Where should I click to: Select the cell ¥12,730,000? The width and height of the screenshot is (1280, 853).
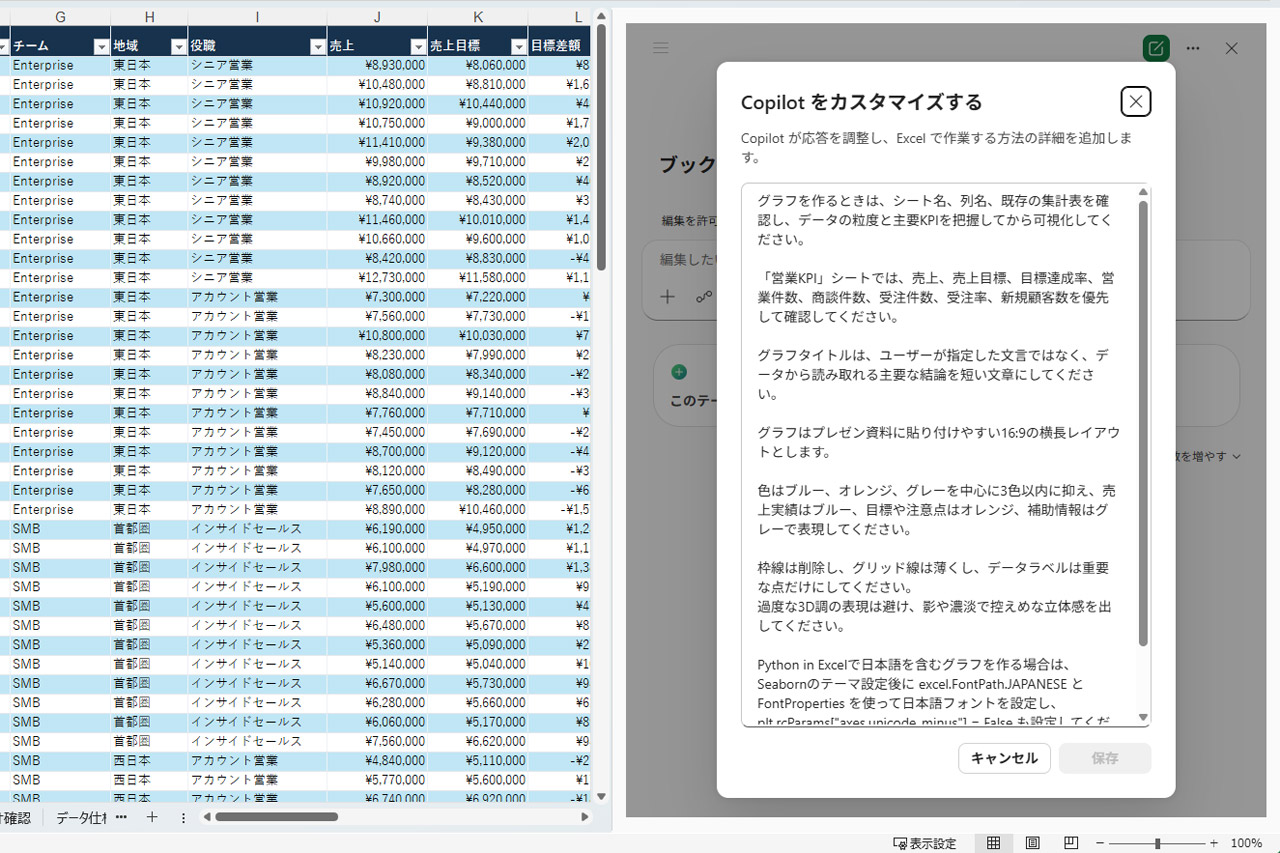(x=377, y=277)
